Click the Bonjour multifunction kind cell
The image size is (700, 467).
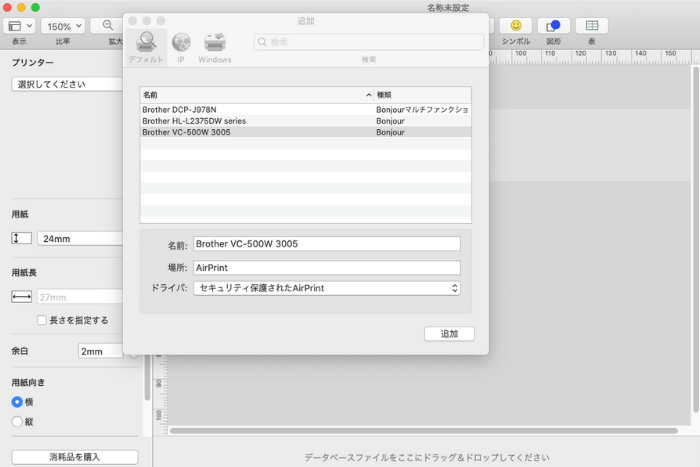tap(422, 109)
